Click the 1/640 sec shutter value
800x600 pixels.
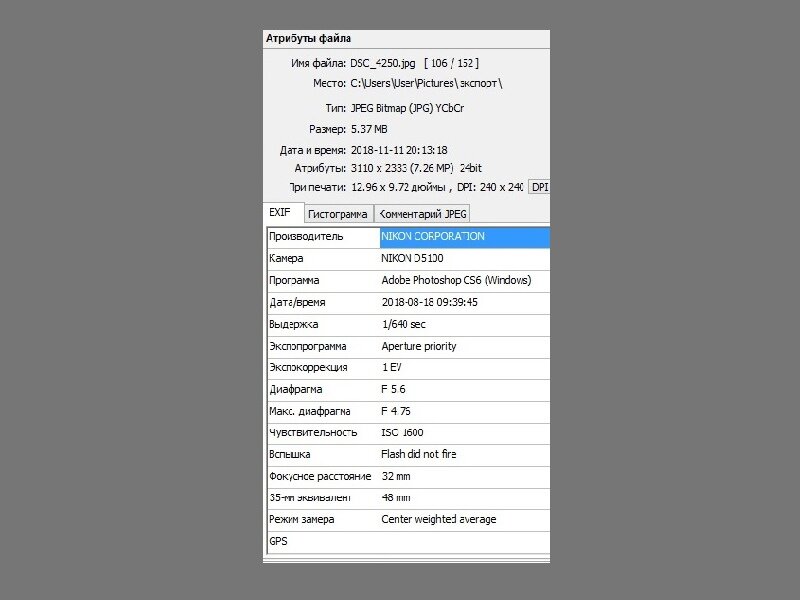pyautogui.click(x=404, y=324)
